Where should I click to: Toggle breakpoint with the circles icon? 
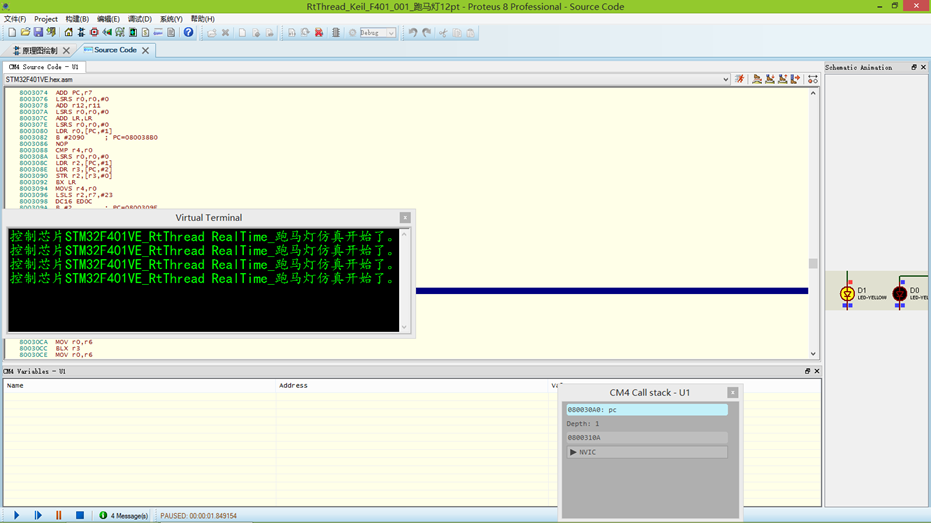tap(813, 79)
